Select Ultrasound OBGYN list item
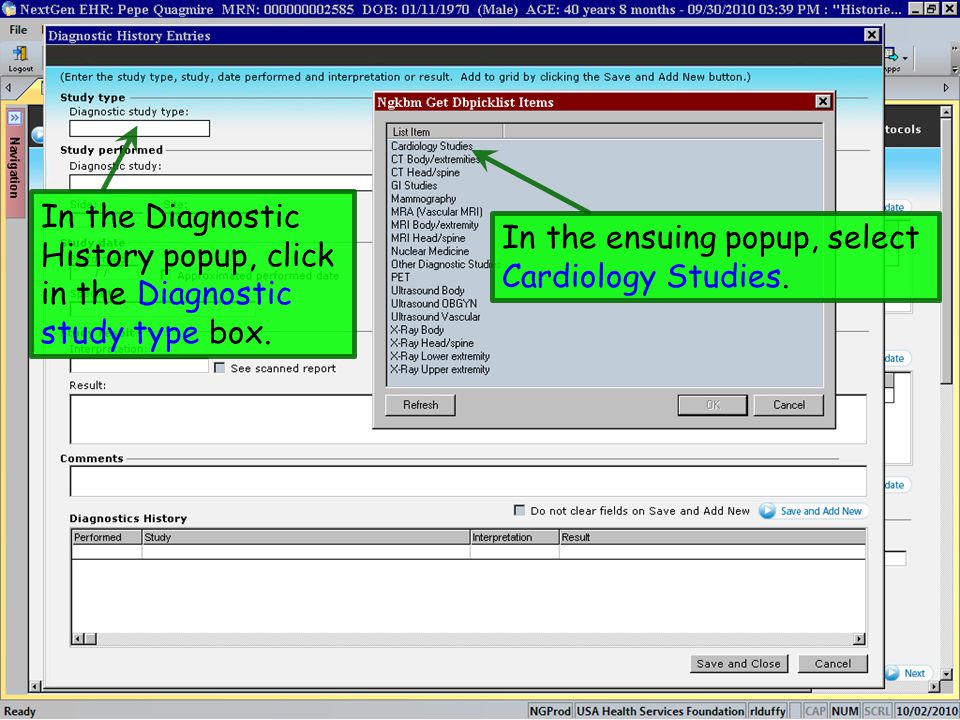This screenshot has width=960, height=720. coord(433,304)
